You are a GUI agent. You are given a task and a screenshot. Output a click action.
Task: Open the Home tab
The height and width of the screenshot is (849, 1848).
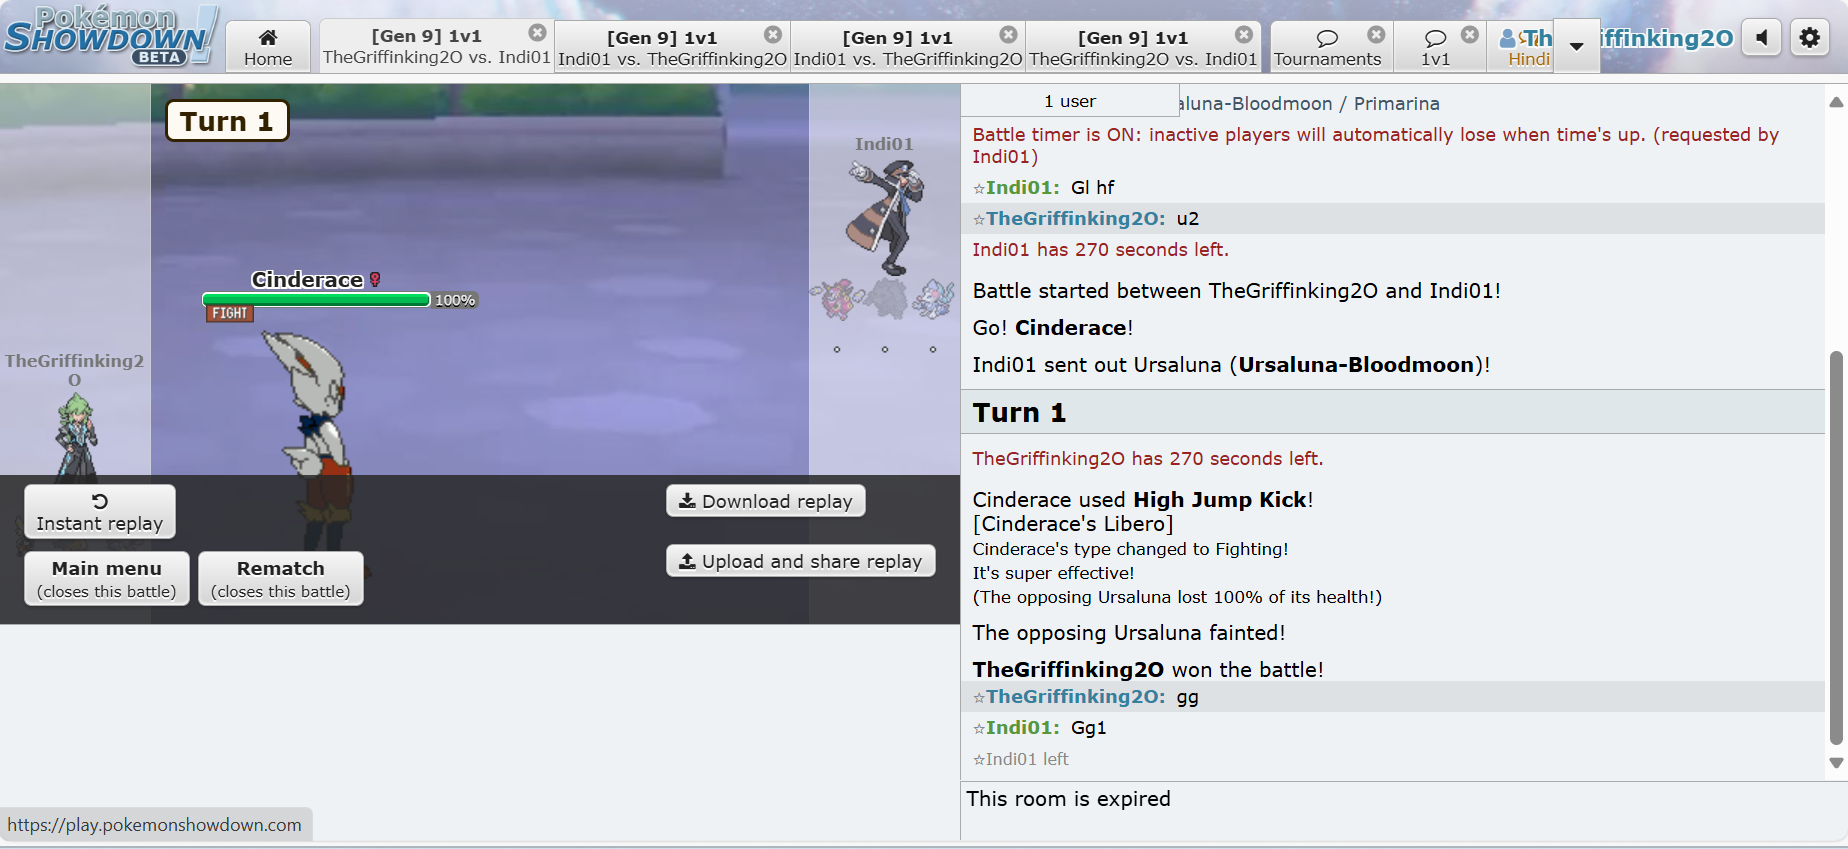[x=268, y=47]
